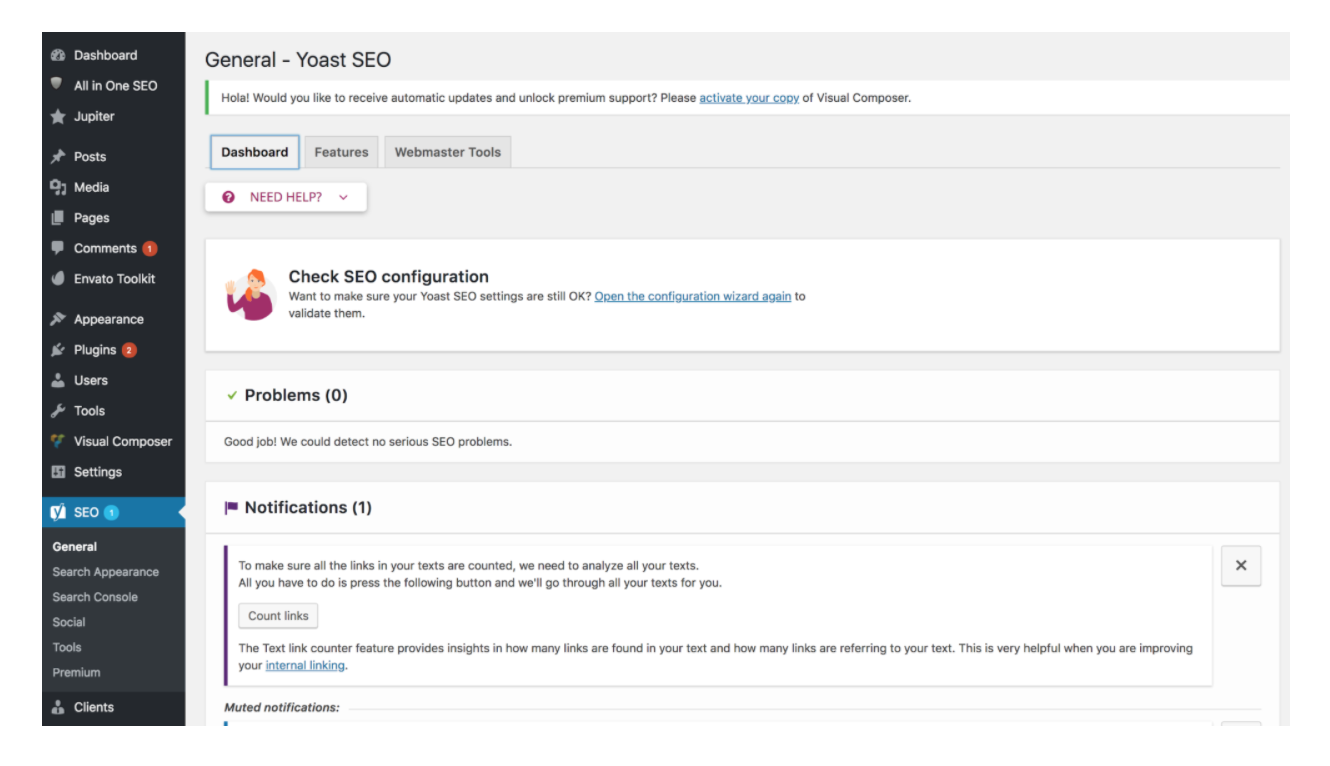Open General under SEO menu
Viewport: 1330px width, 766px height.
pos(75,547)
